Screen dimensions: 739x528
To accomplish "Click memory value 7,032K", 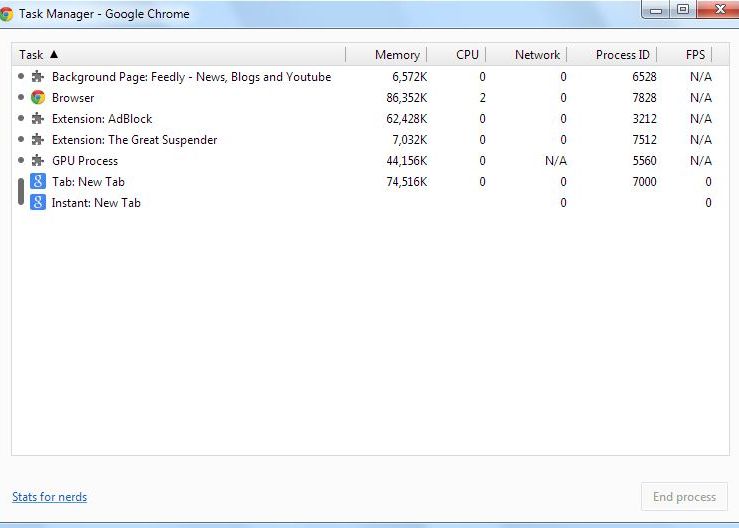I will click(x=410, y=140).
